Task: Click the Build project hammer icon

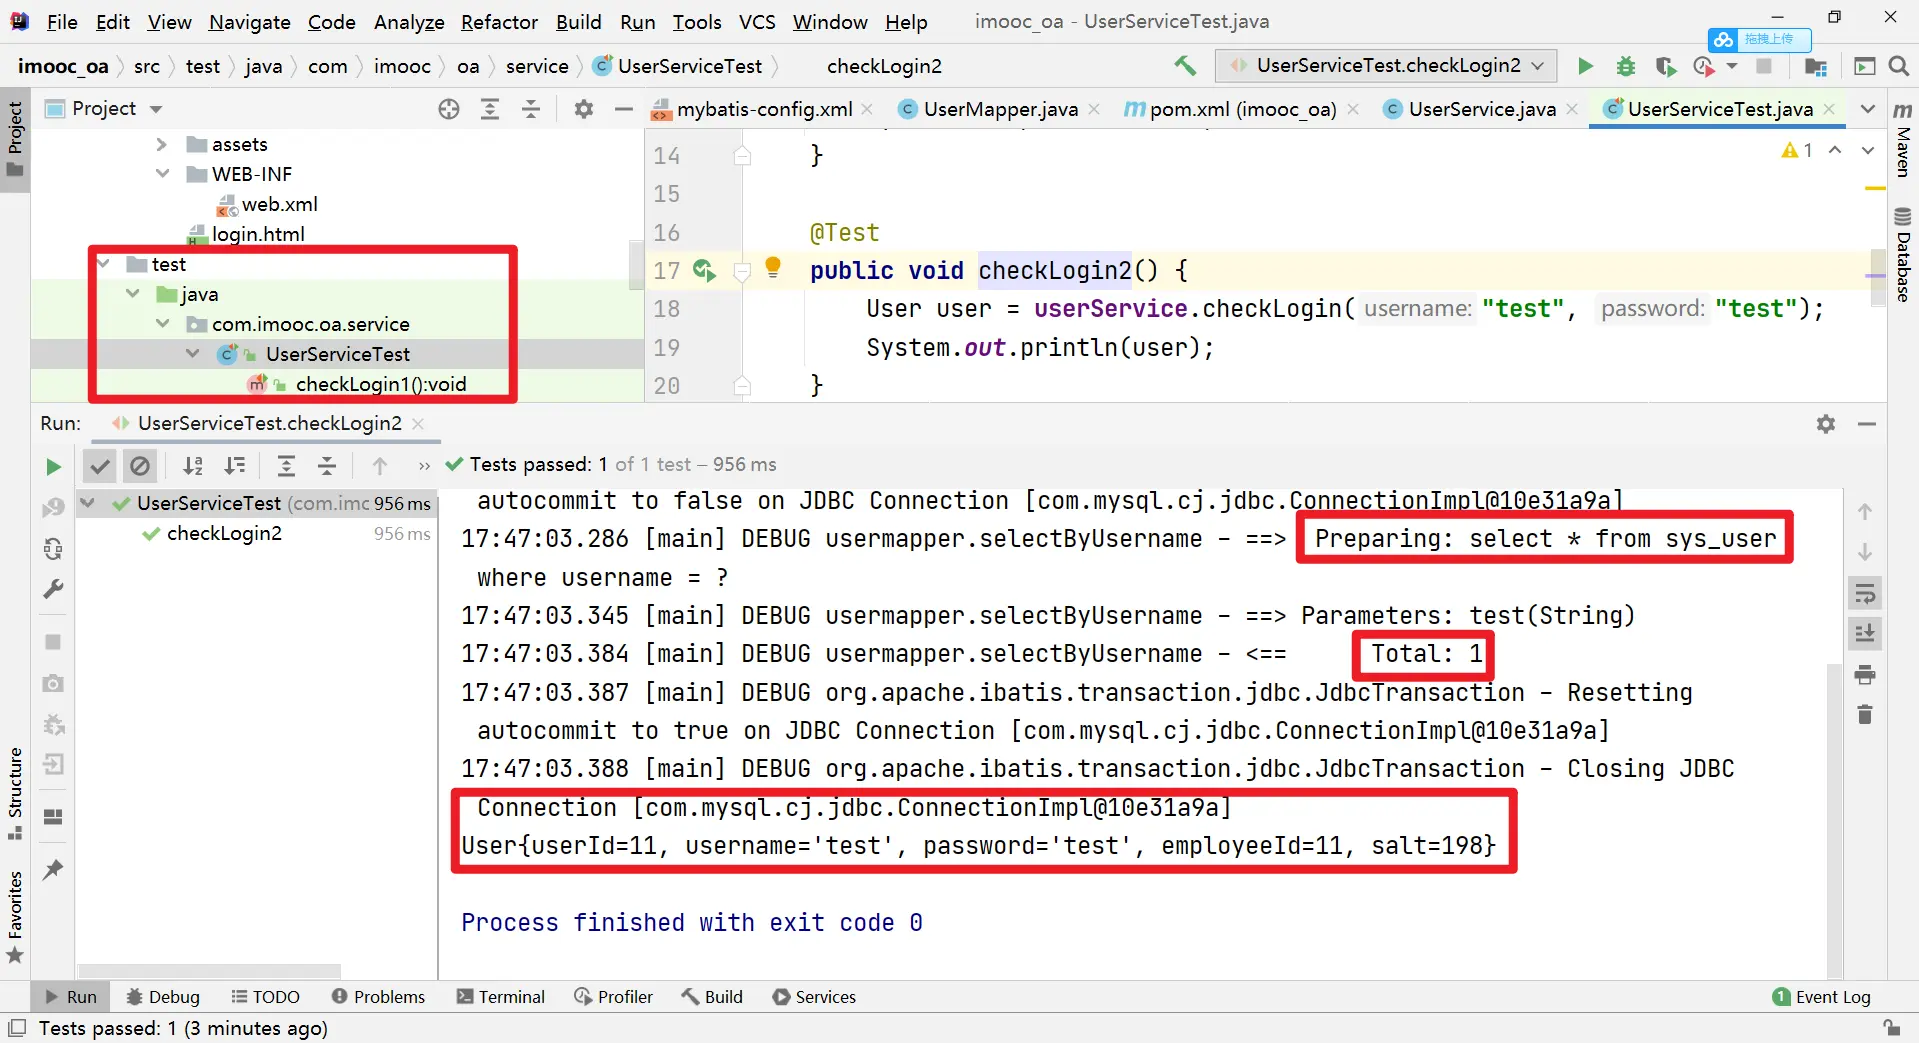Action: coord(1185,66)
